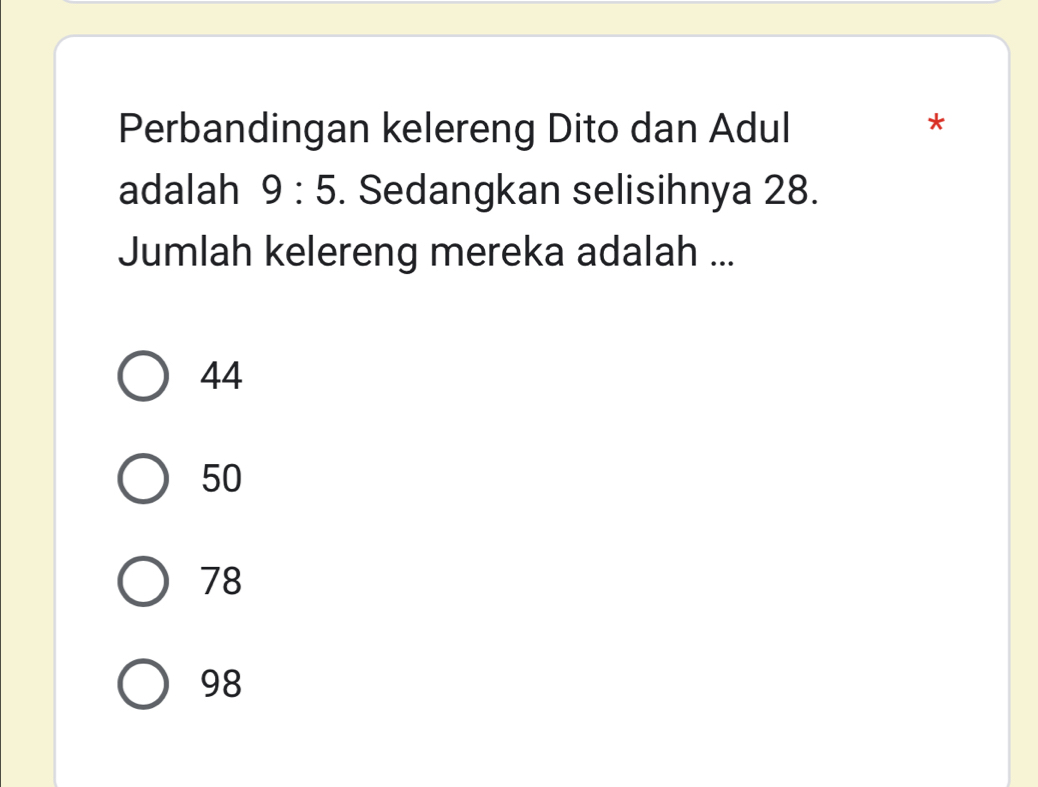Choose the 50 answer radio button
Image resolution: width=1038 pixels, height=787 pixels.
(x=144, y=480)
